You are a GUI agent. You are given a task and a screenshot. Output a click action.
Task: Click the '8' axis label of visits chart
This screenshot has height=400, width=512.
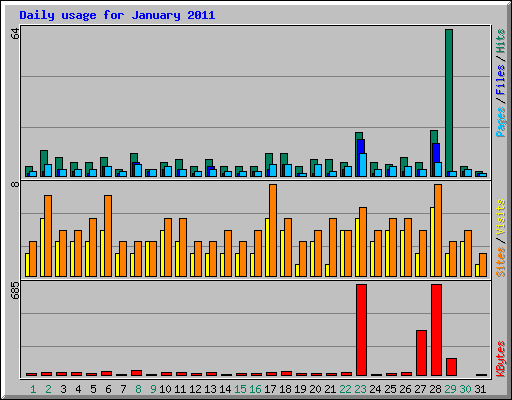(15, 184)
